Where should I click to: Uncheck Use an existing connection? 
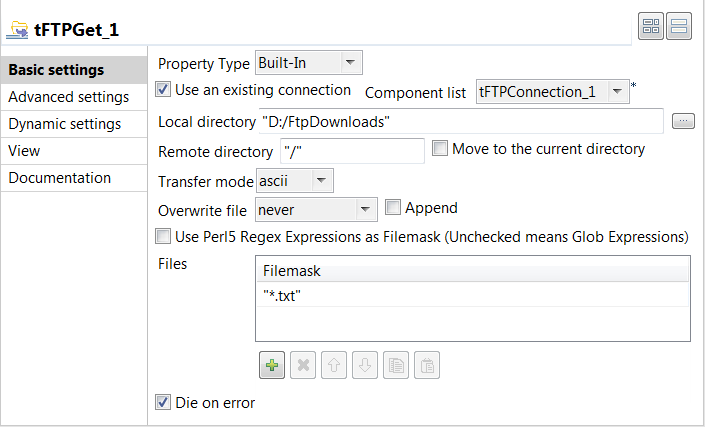(x=164, y=90)
